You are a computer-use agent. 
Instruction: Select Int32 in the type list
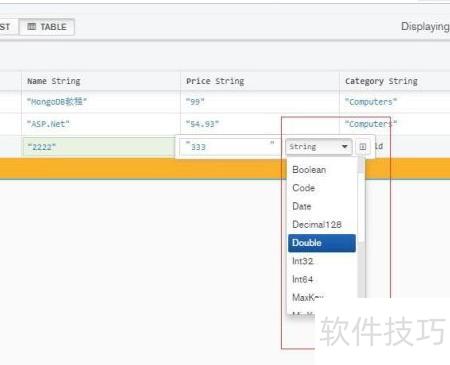pyautogui.click(x=322, y=261)
